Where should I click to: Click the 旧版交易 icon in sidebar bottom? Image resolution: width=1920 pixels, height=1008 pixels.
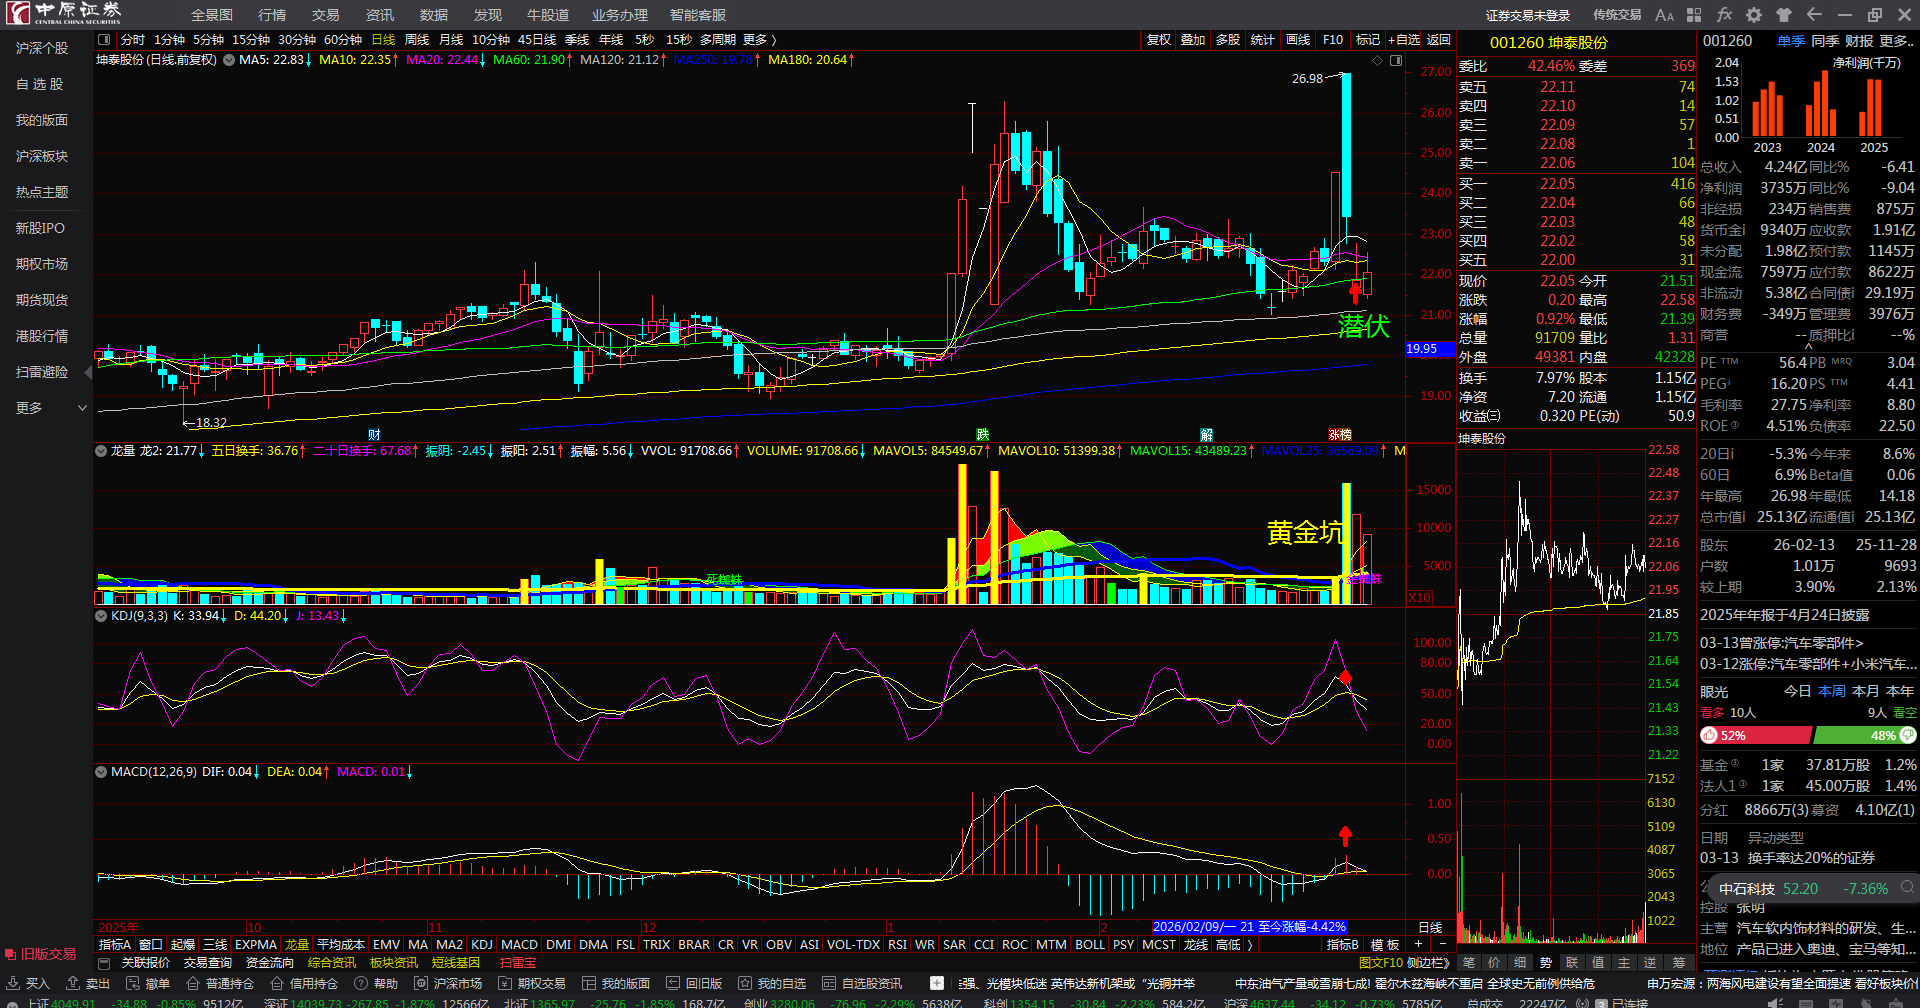(40, 954)
